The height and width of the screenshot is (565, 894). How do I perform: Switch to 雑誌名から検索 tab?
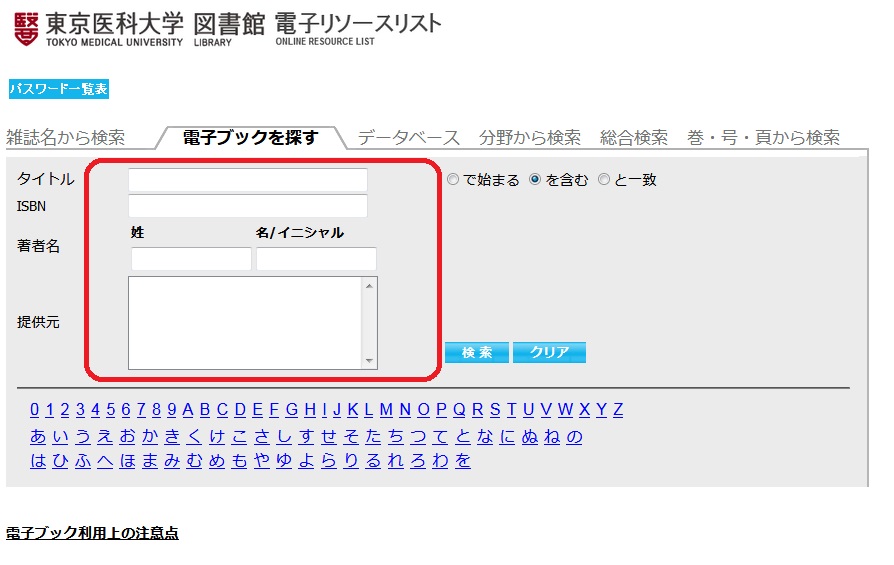click(x=66, y=137)
